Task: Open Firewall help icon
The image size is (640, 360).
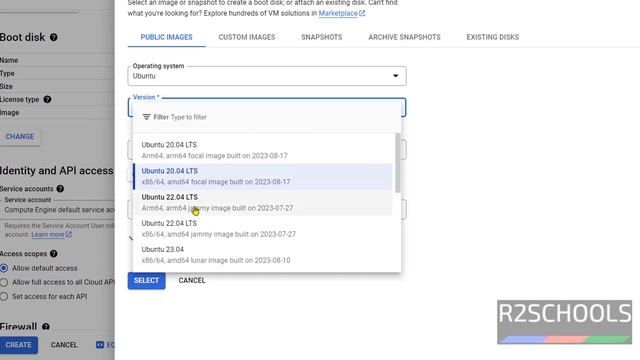Action: point(46,327)
